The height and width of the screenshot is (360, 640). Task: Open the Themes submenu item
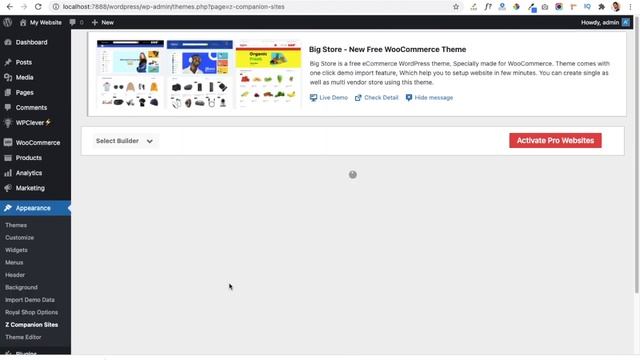pyautogui.click(x=16, y=225)
